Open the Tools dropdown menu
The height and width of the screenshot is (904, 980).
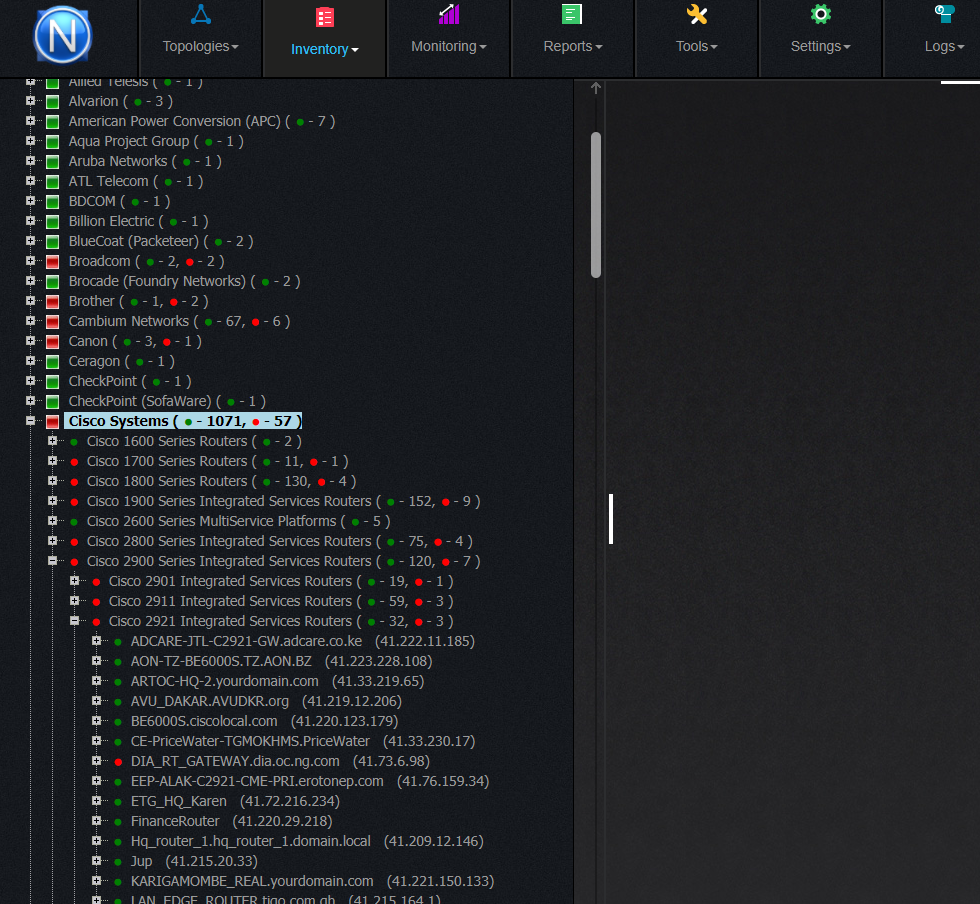pos(696,46)
